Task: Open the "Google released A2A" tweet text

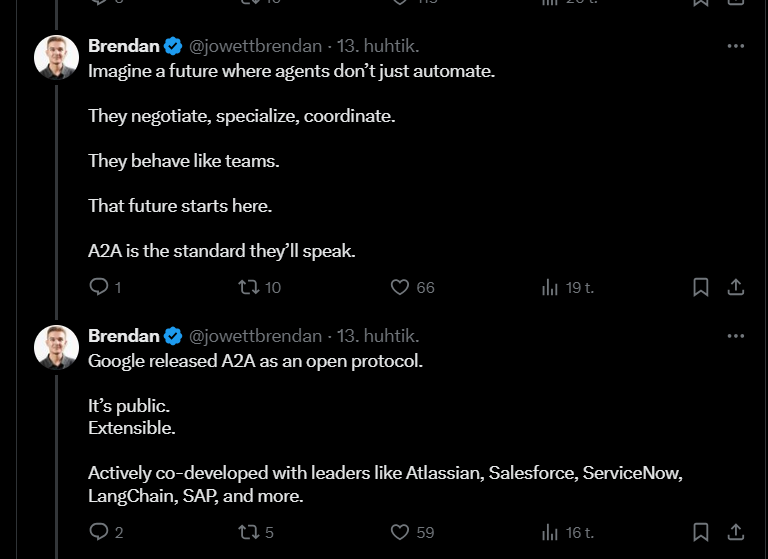Action: point(255,361)
